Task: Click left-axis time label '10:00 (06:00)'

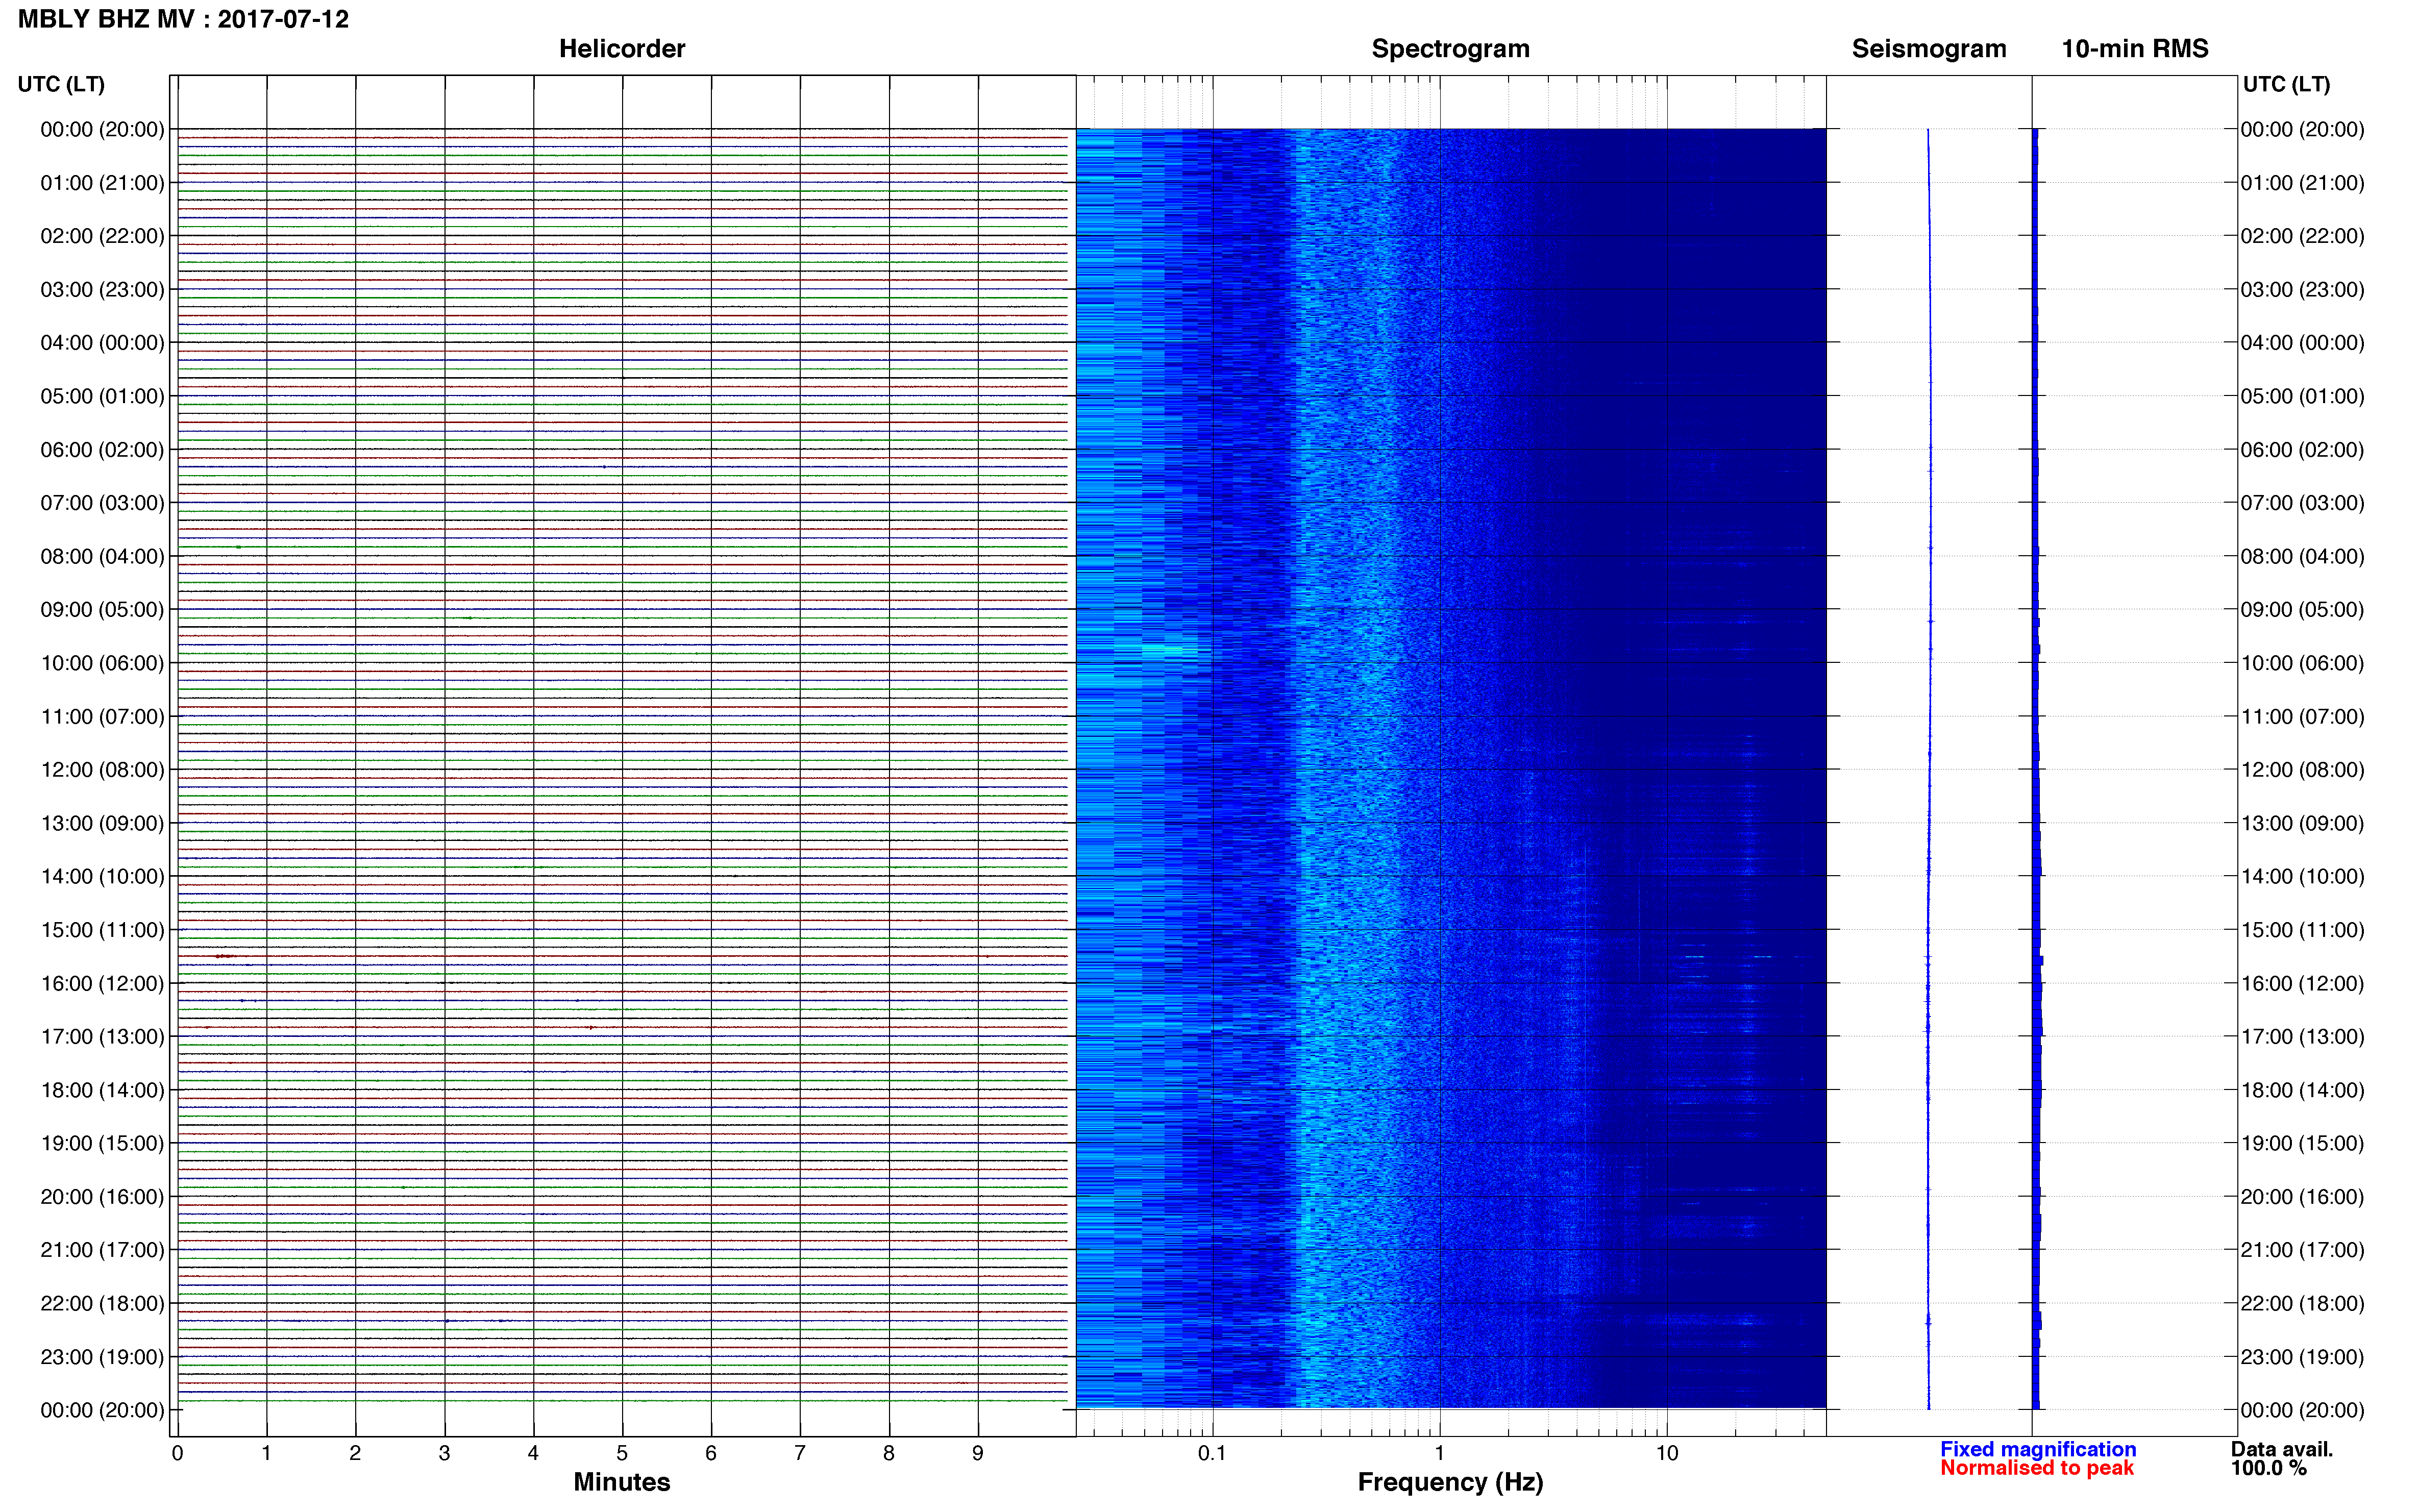Action: 102,663
